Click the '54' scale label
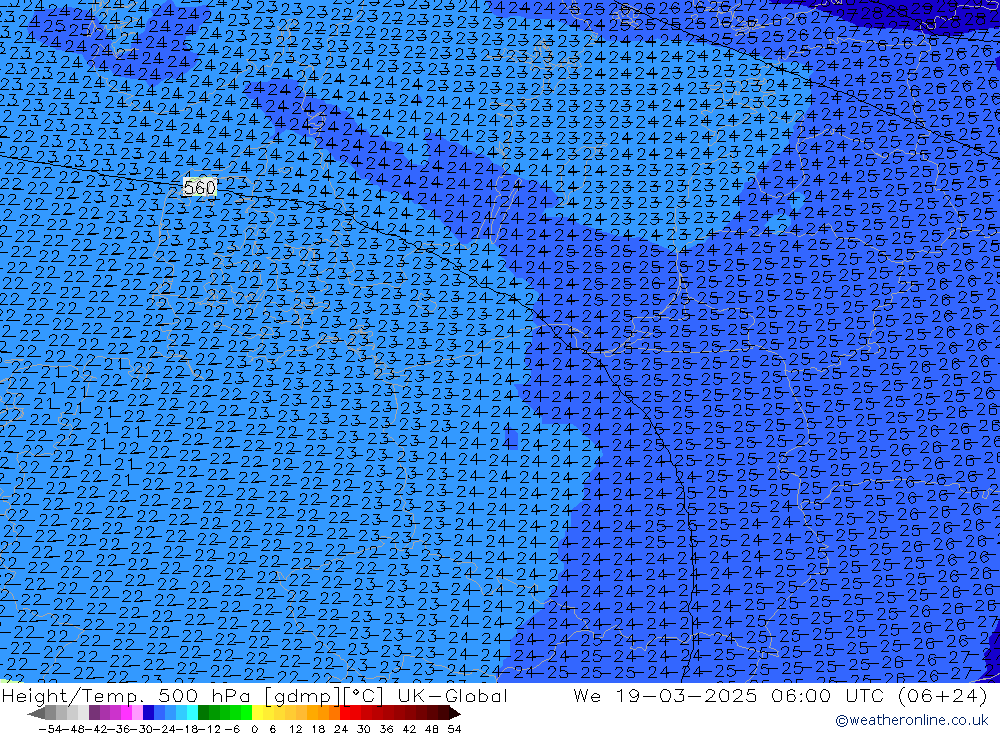 tap(454, 729)
